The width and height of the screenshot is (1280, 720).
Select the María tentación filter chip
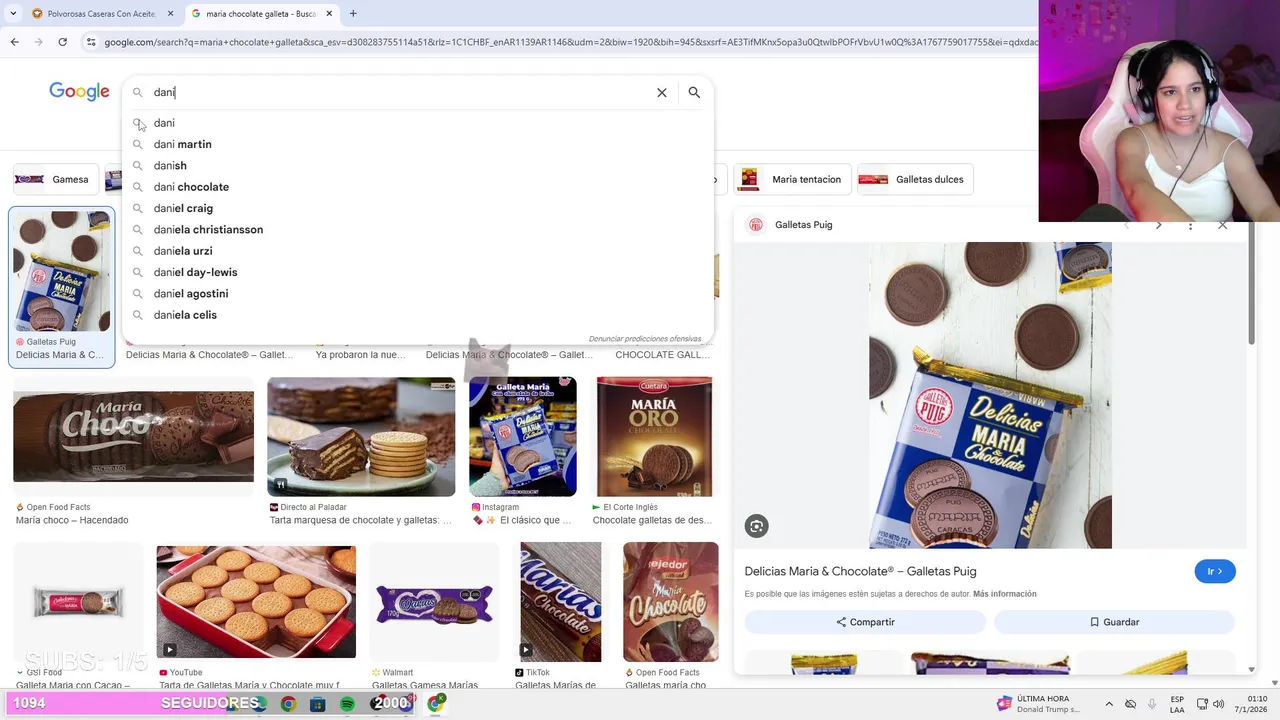tap(793, 179)
